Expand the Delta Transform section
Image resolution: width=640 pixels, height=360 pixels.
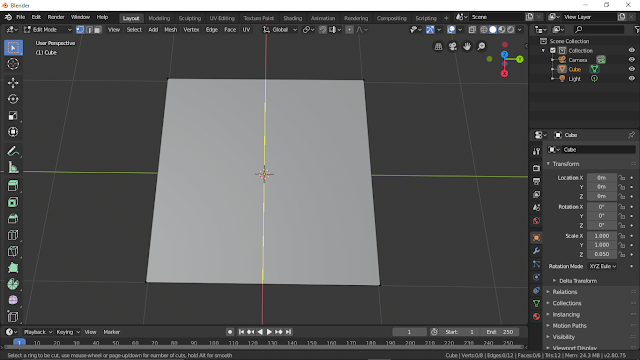pyautogui.click(x=578, y=281)
